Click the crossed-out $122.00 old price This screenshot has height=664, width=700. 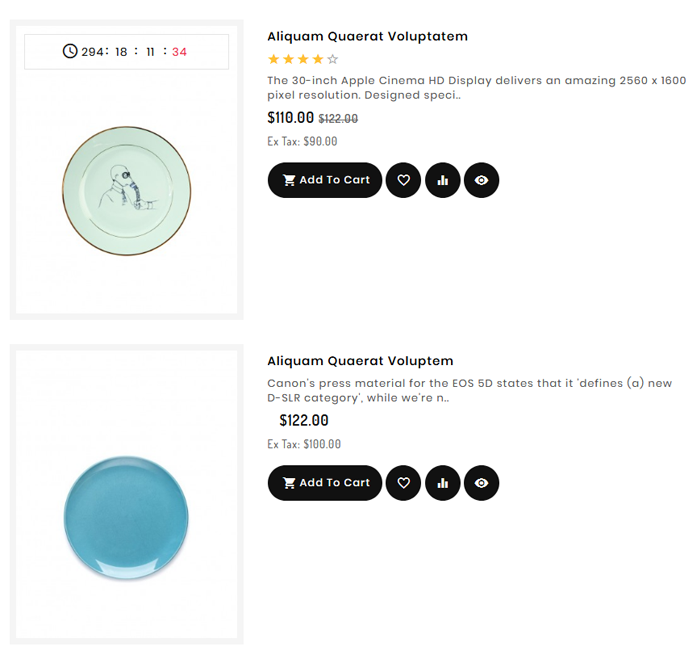tap(338, 119)
